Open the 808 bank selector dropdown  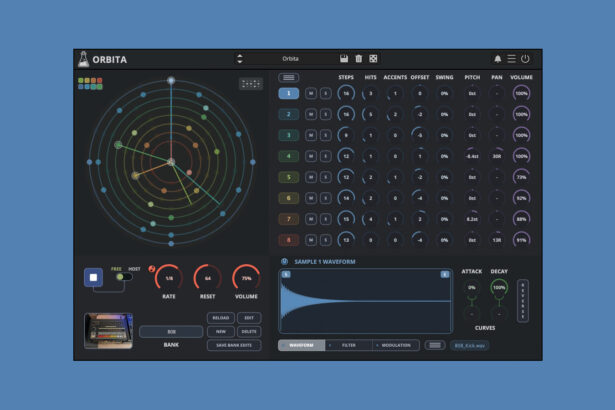[171, 332]
